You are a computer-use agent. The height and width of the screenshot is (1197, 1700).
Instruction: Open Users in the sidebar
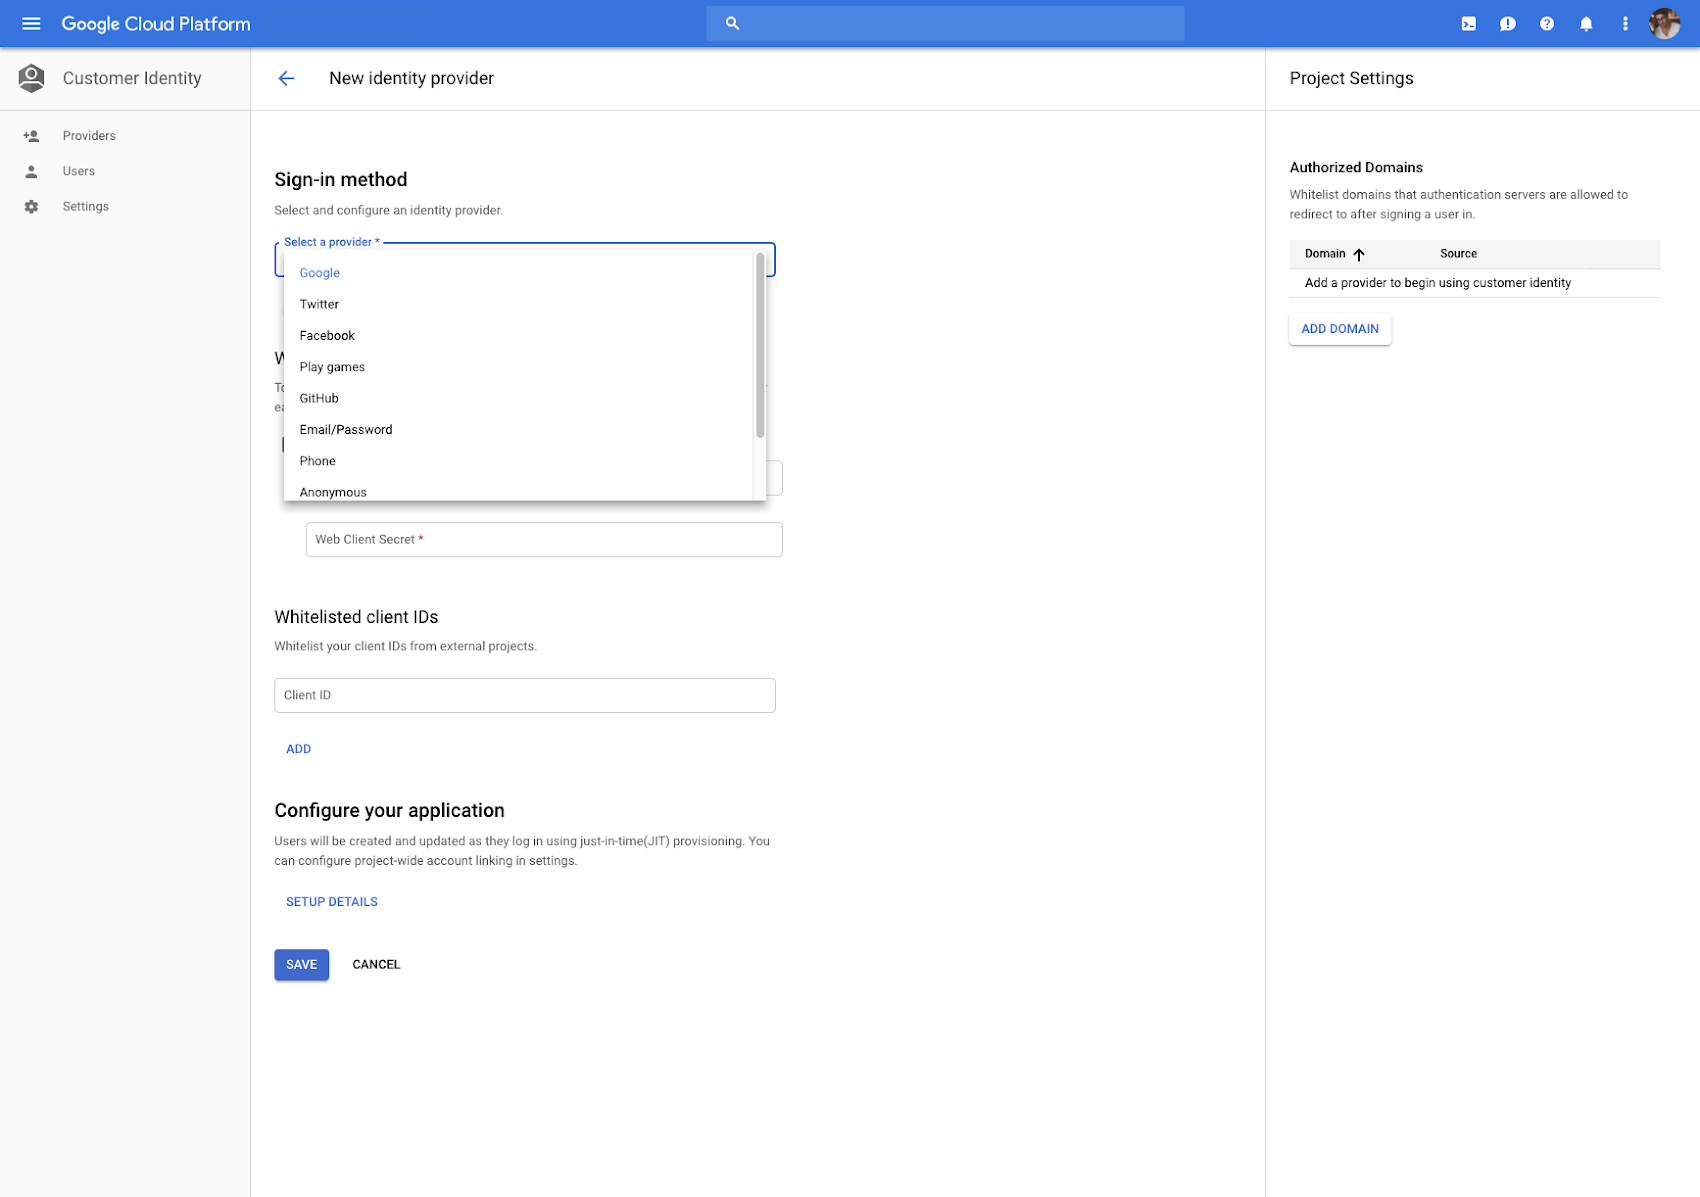[79, 171]
